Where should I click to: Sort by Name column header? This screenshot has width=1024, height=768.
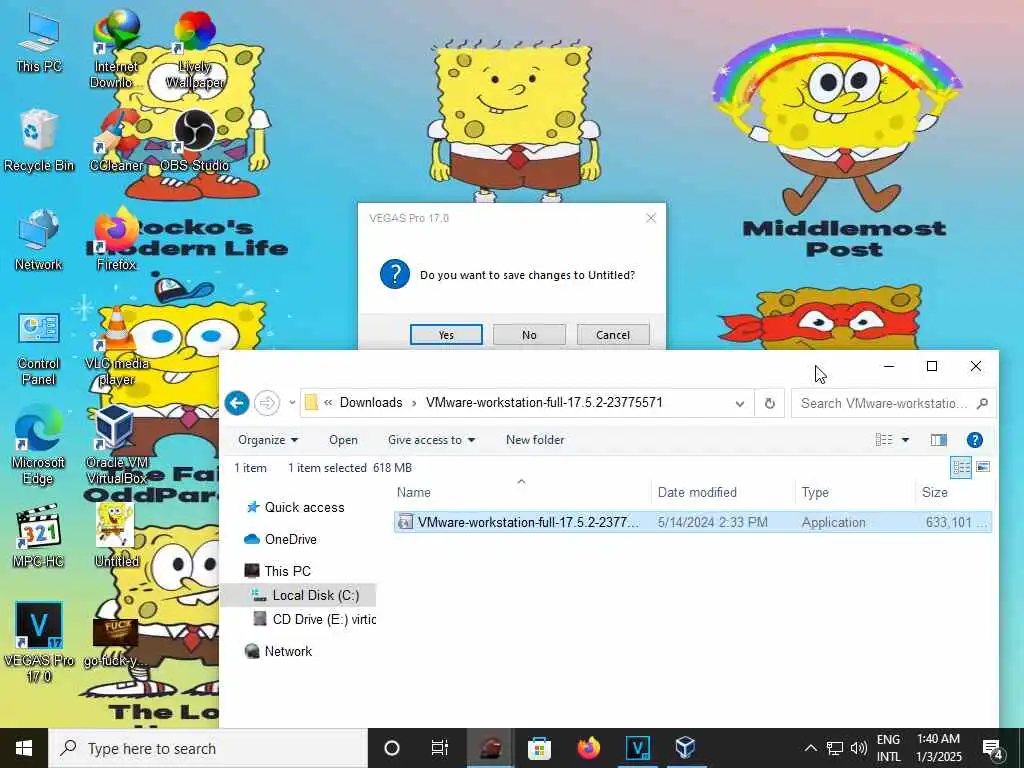coord(522,492)
